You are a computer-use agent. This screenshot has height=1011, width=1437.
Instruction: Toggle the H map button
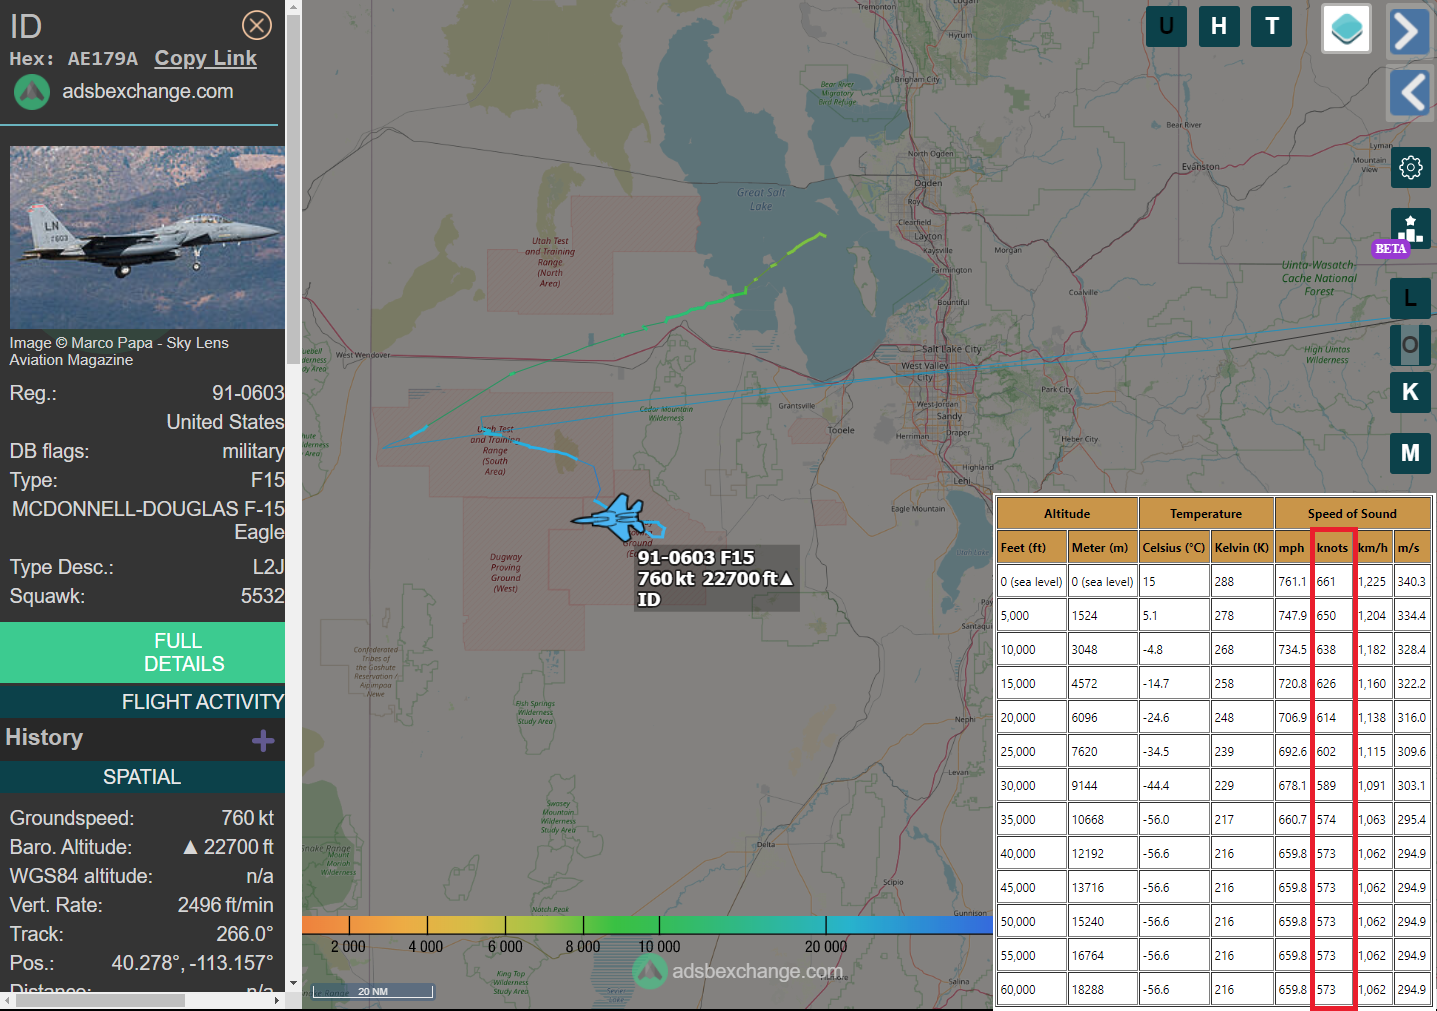[1219, 26]
